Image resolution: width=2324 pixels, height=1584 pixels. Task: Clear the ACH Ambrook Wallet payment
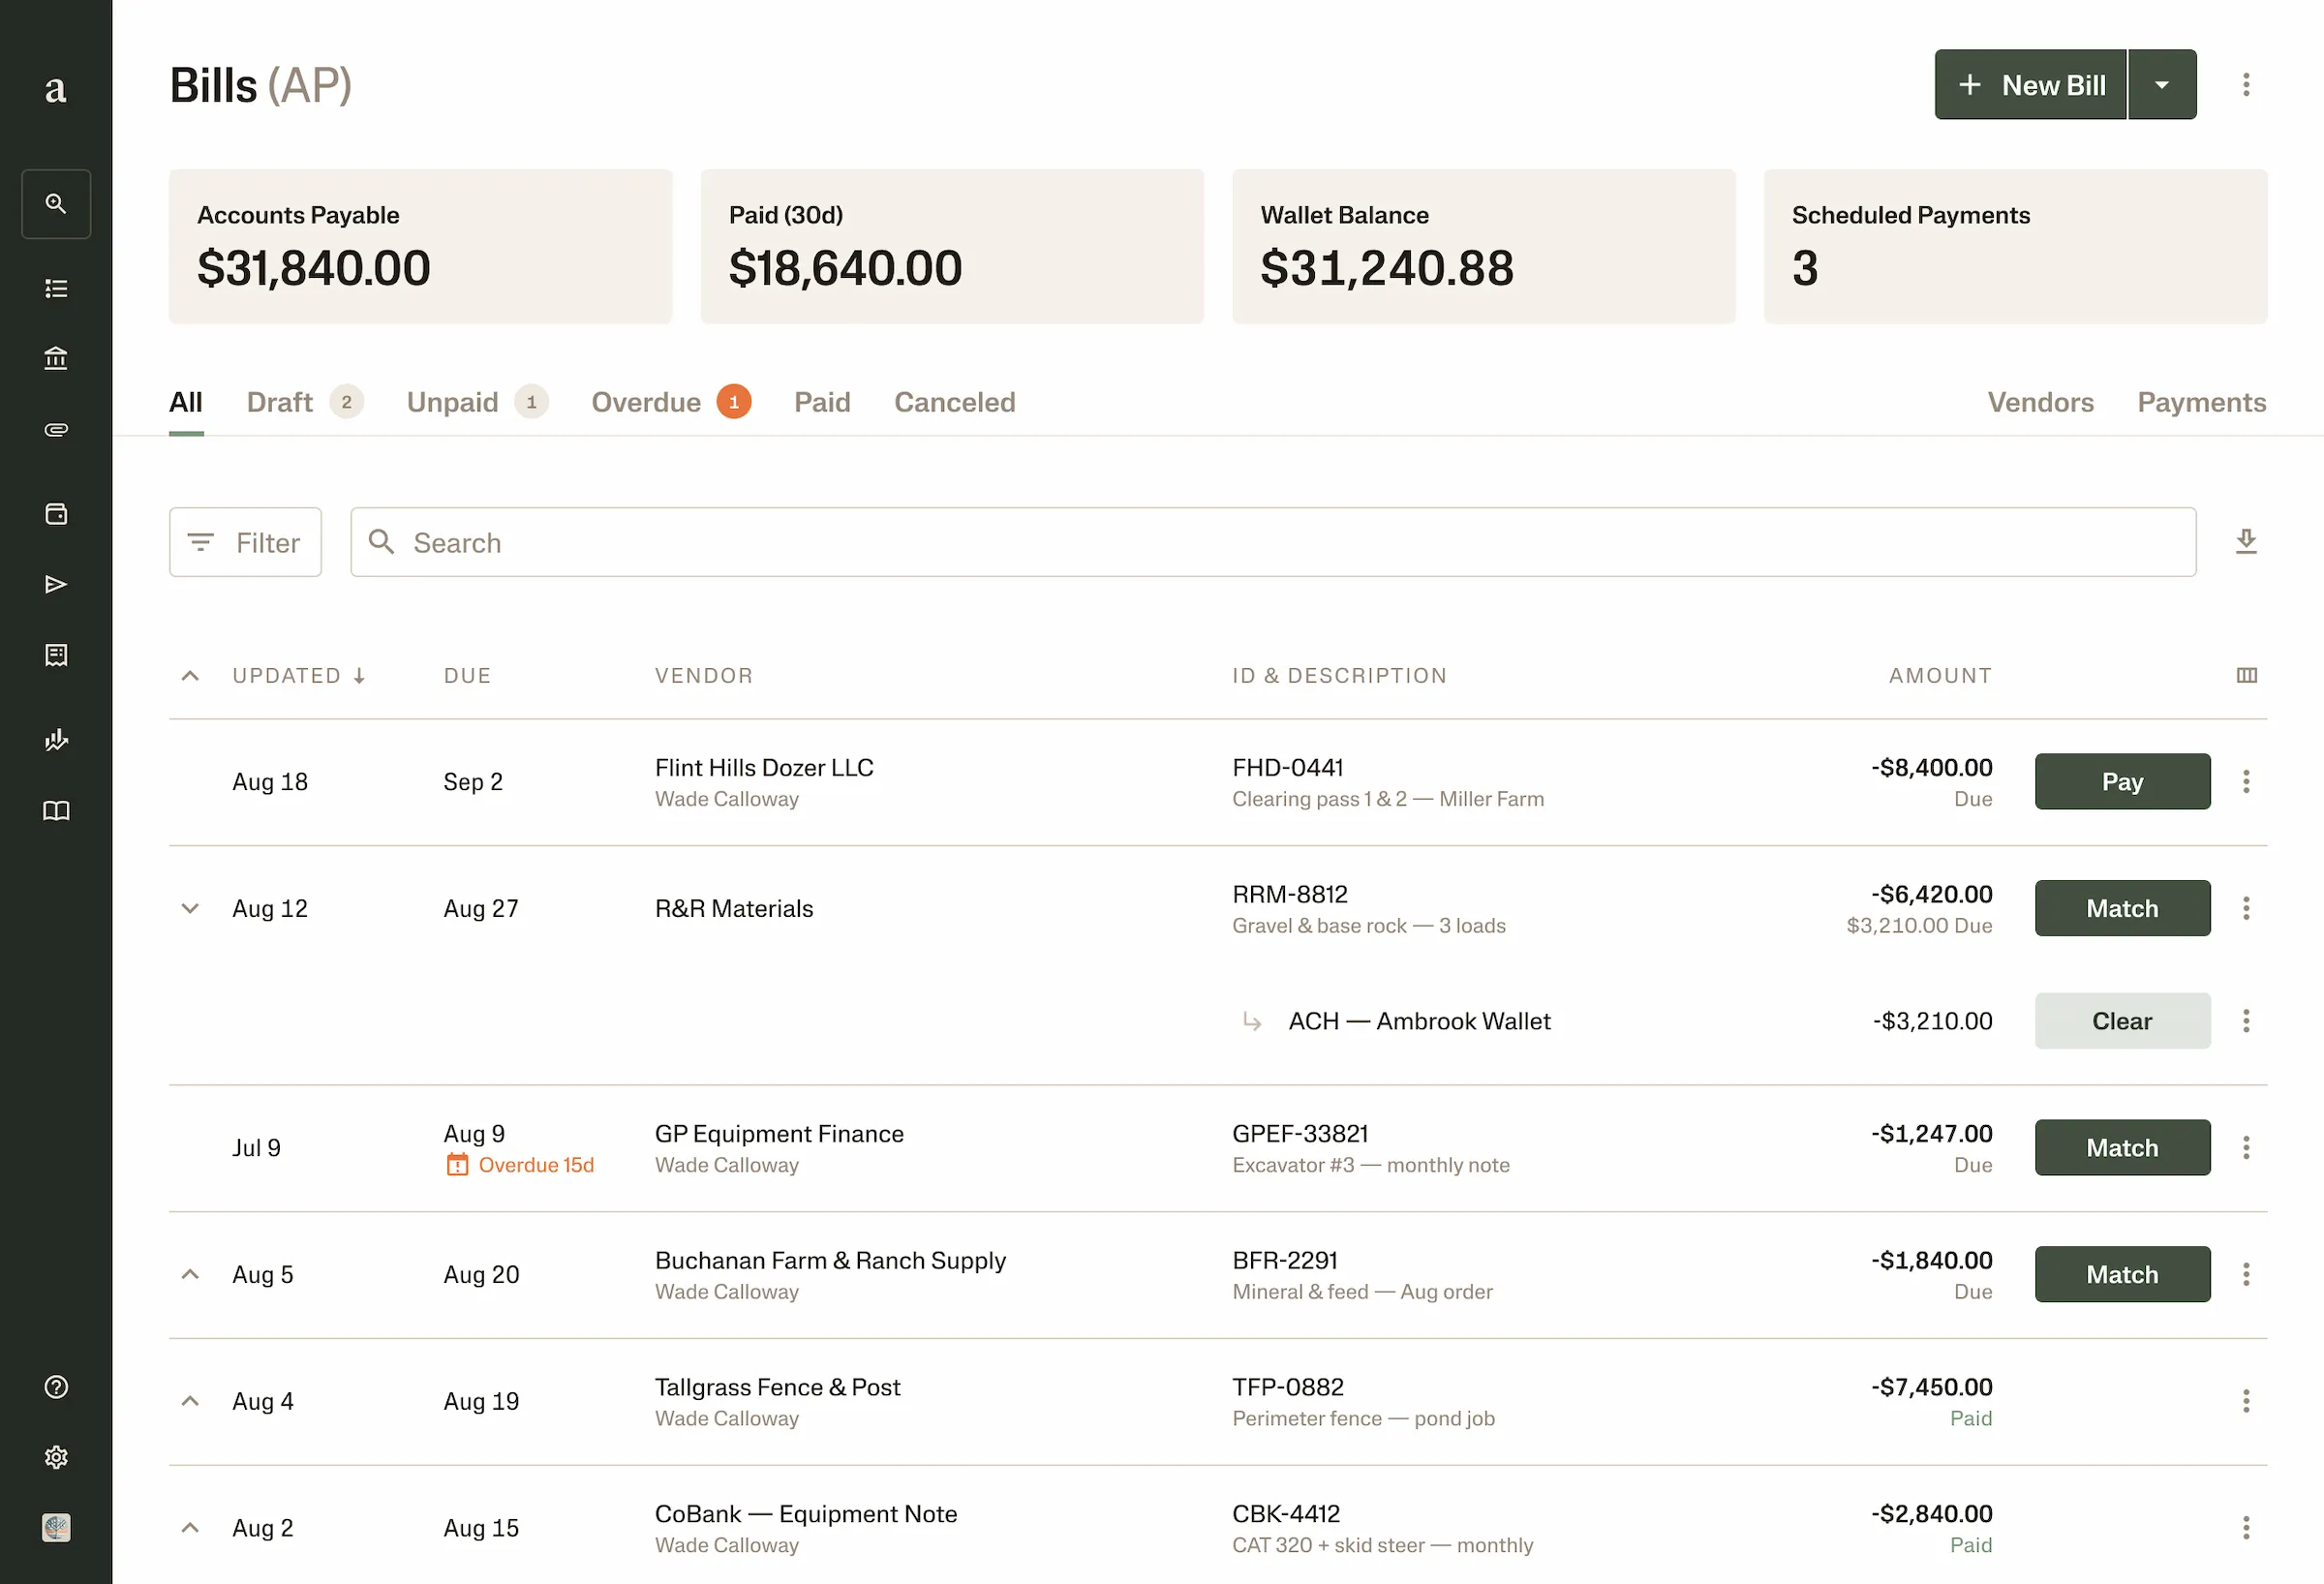coord(2122,1021)
